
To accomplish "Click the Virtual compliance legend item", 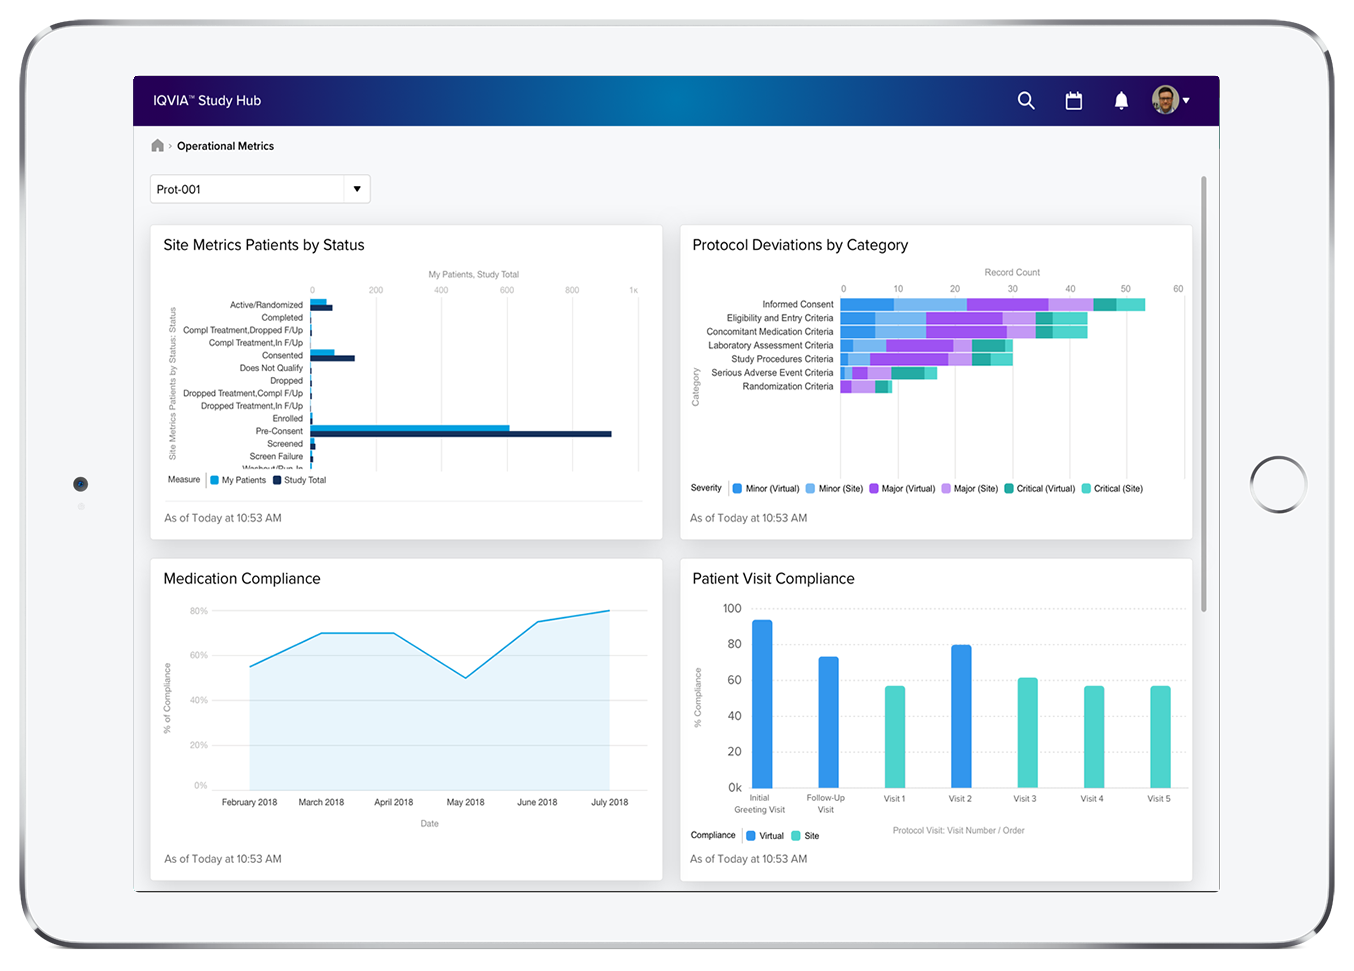I will tap(765, 836).
